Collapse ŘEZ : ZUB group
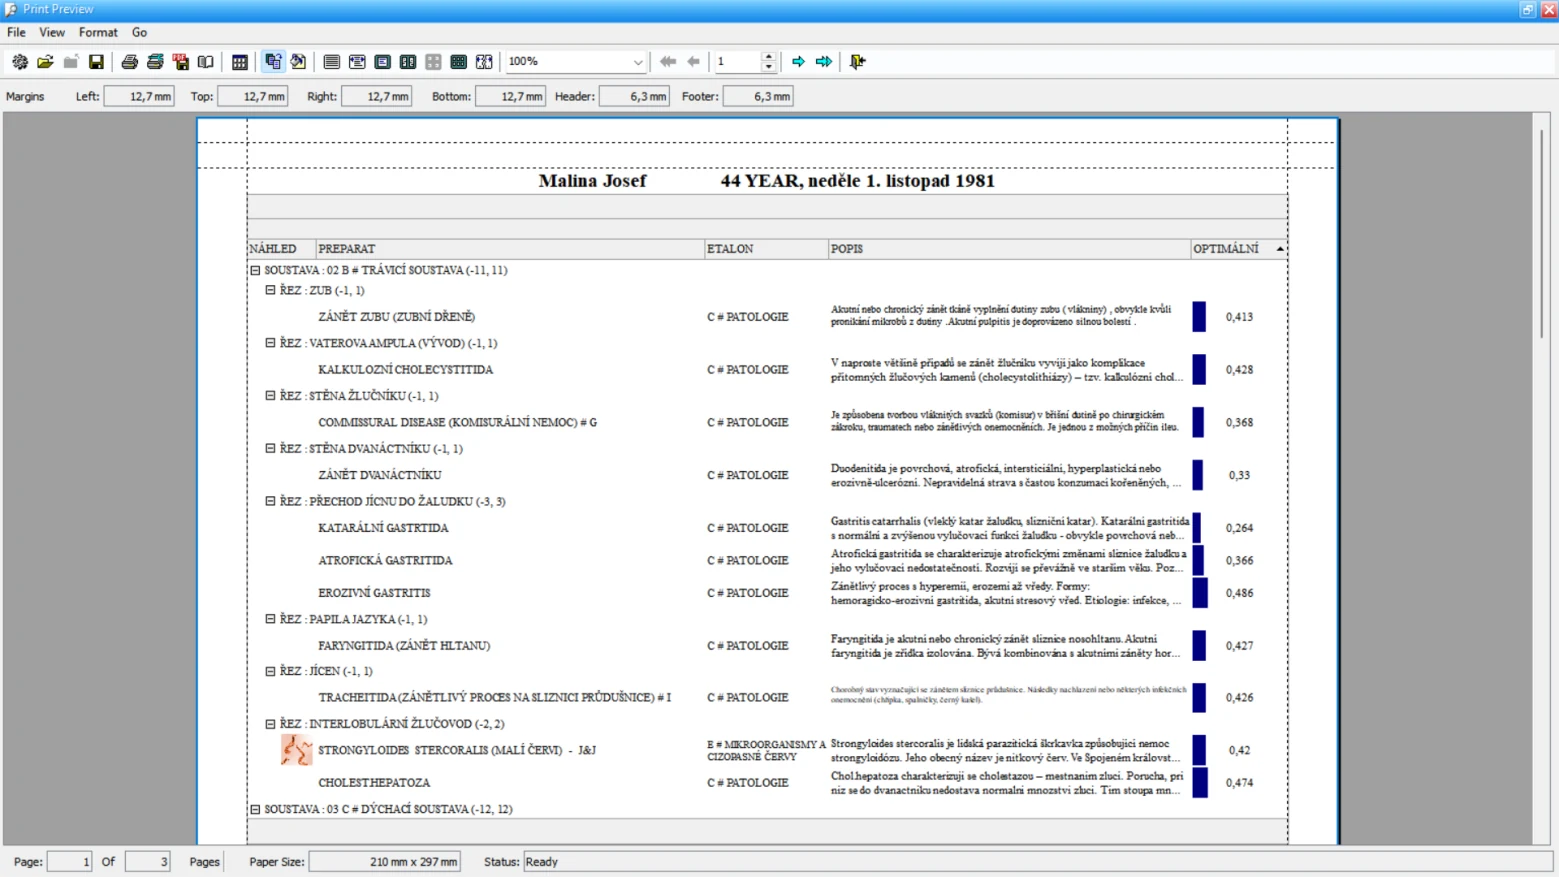 point(270,290)
